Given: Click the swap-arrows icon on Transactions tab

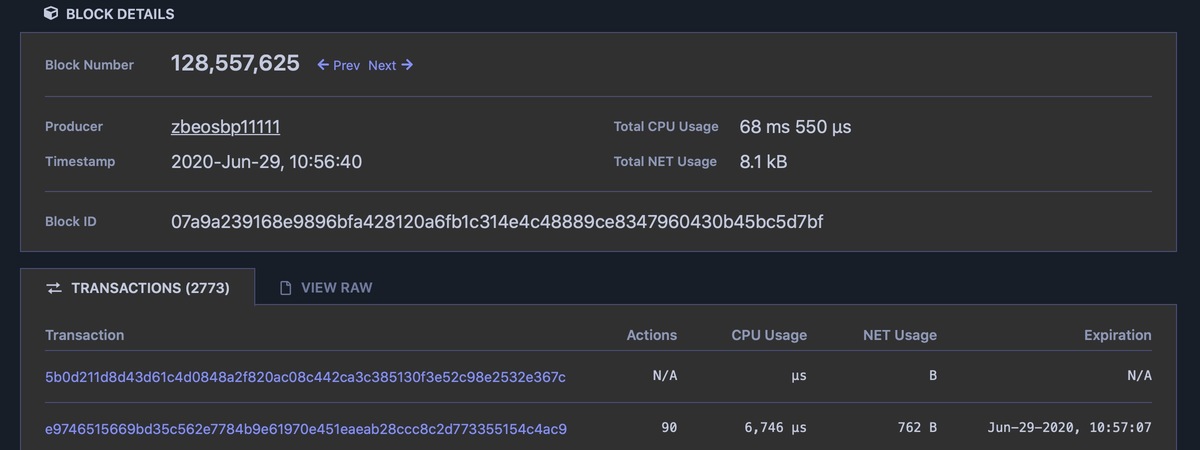Looking at the screenshot, I should click(54, 288).
